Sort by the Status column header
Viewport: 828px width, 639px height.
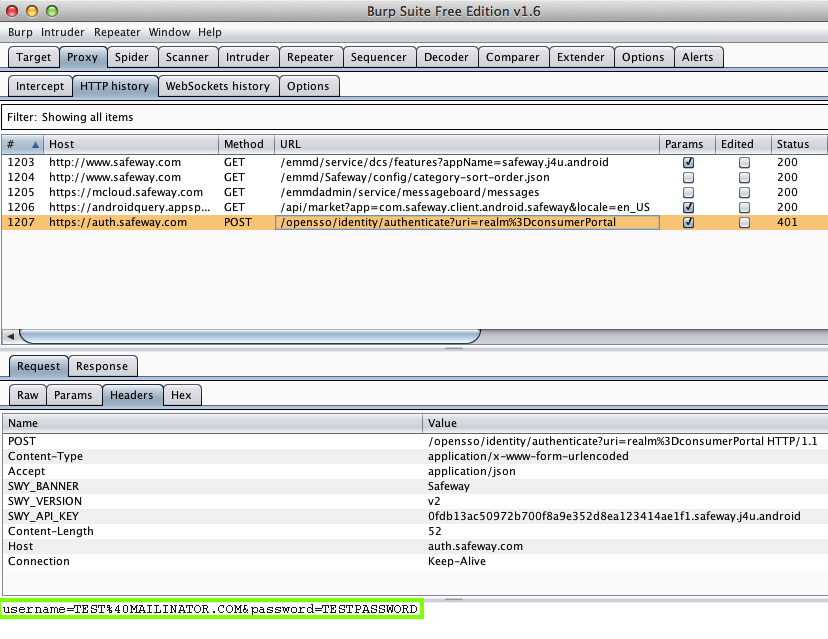[x=798, y=144]
